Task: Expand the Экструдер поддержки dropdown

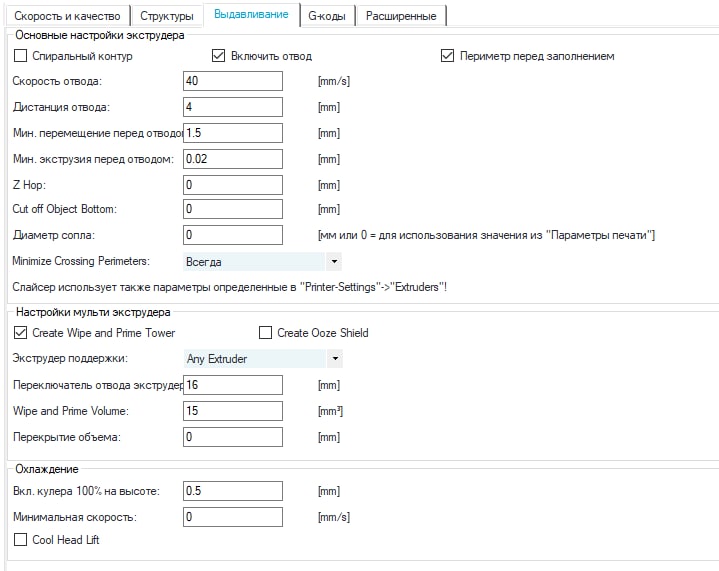Action: click(x=263, y=358)
